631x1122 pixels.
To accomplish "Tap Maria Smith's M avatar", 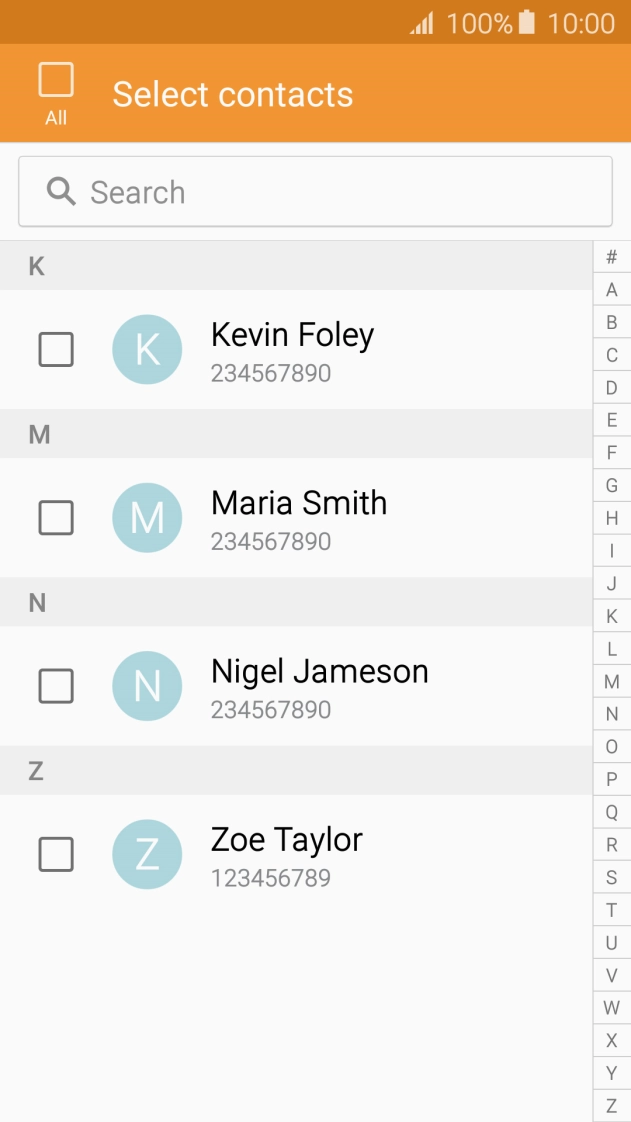I will coord(147,518).
